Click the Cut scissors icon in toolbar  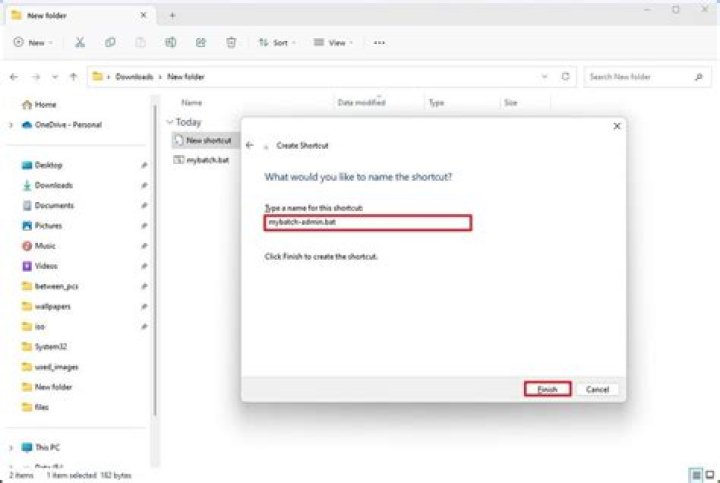tap(80, 43)
